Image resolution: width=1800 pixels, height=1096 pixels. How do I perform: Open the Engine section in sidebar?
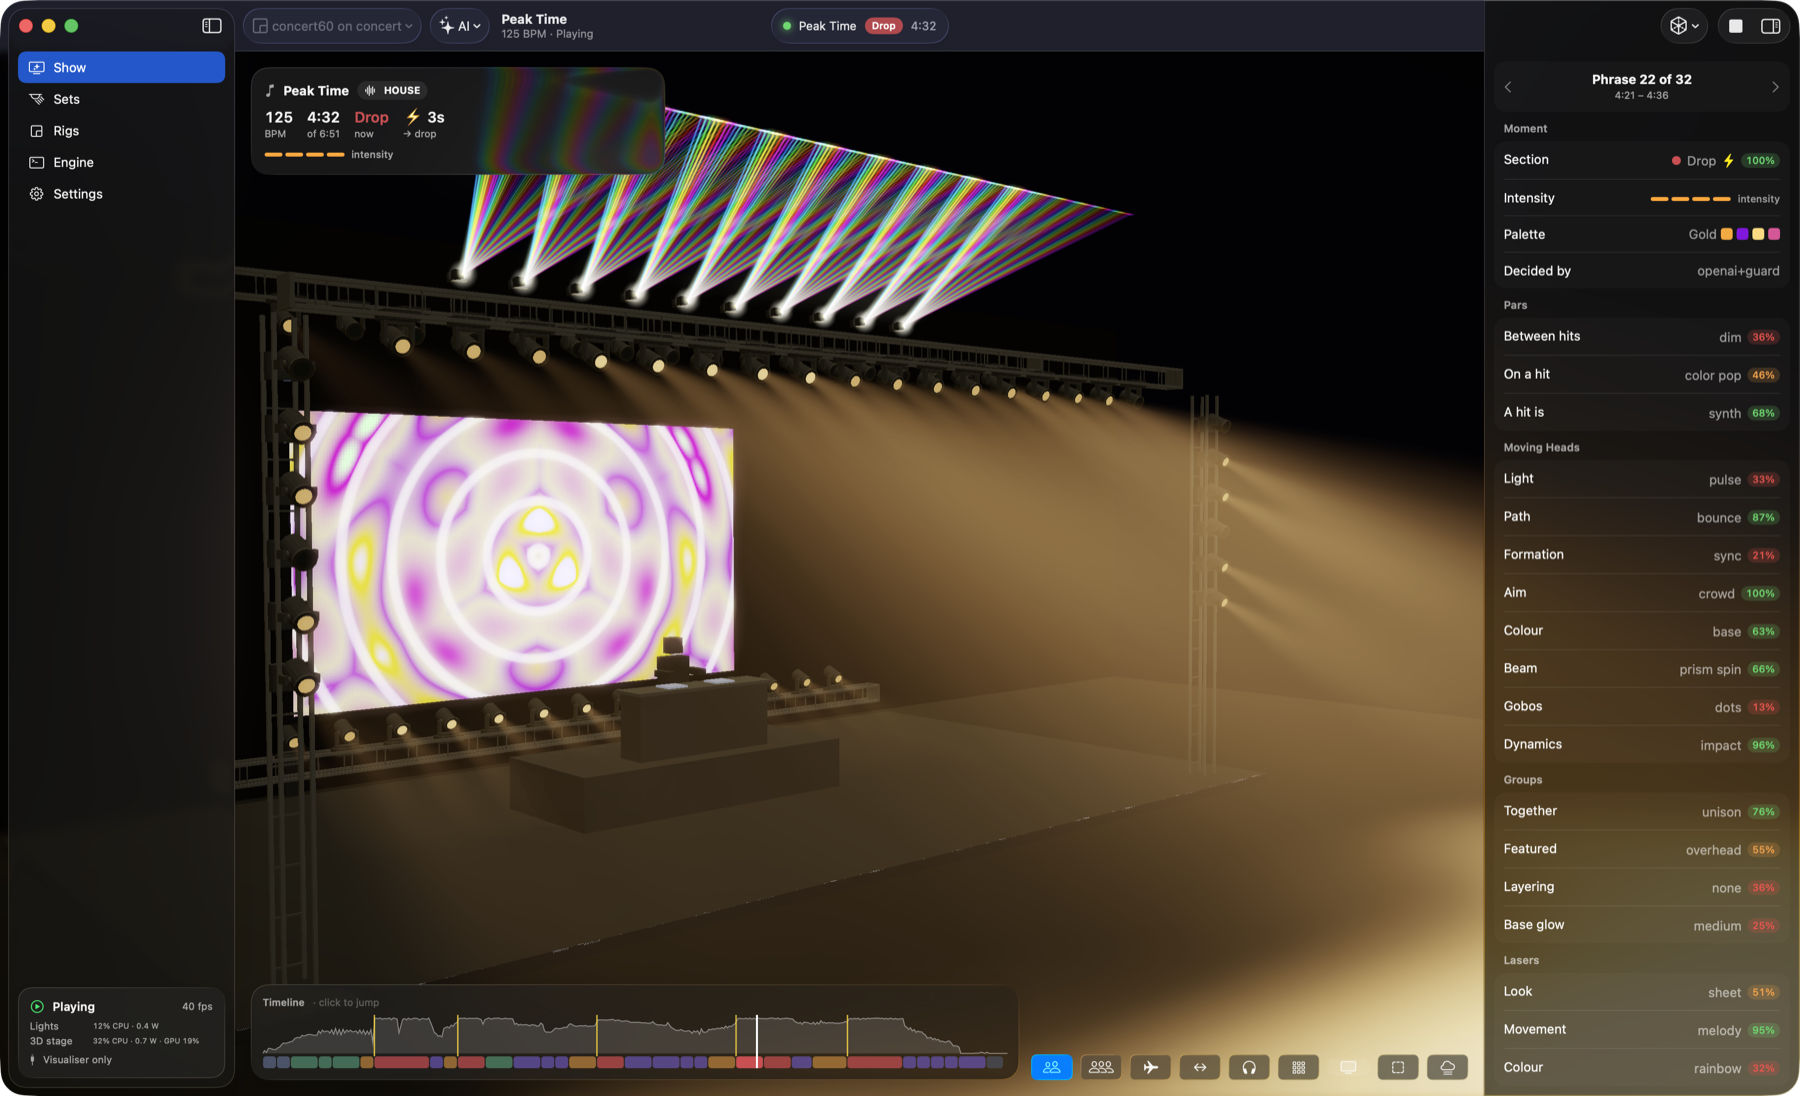121,162
